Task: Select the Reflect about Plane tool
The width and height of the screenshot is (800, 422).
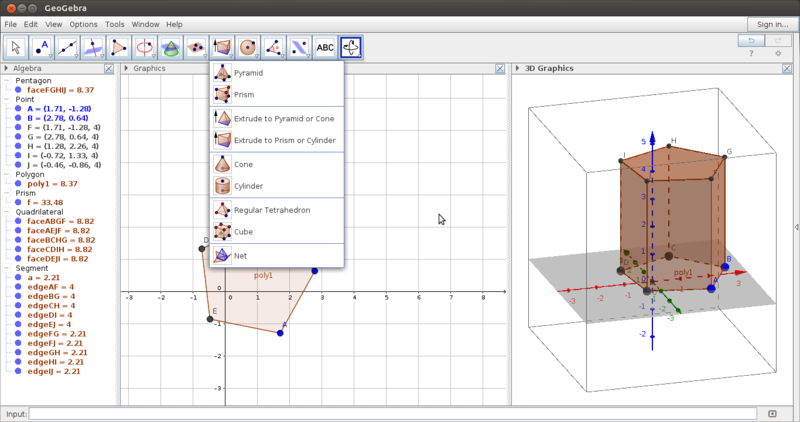Action: [299, 47]
